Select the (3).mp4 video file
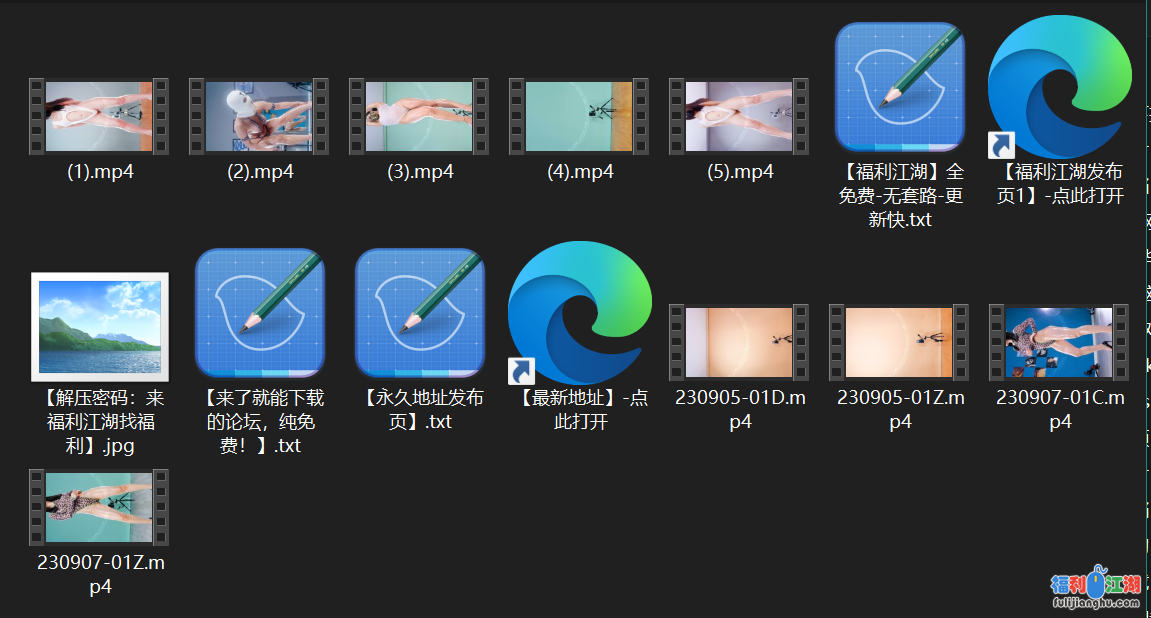Viewport: 1151px width, 618px height. click(420, 116)
